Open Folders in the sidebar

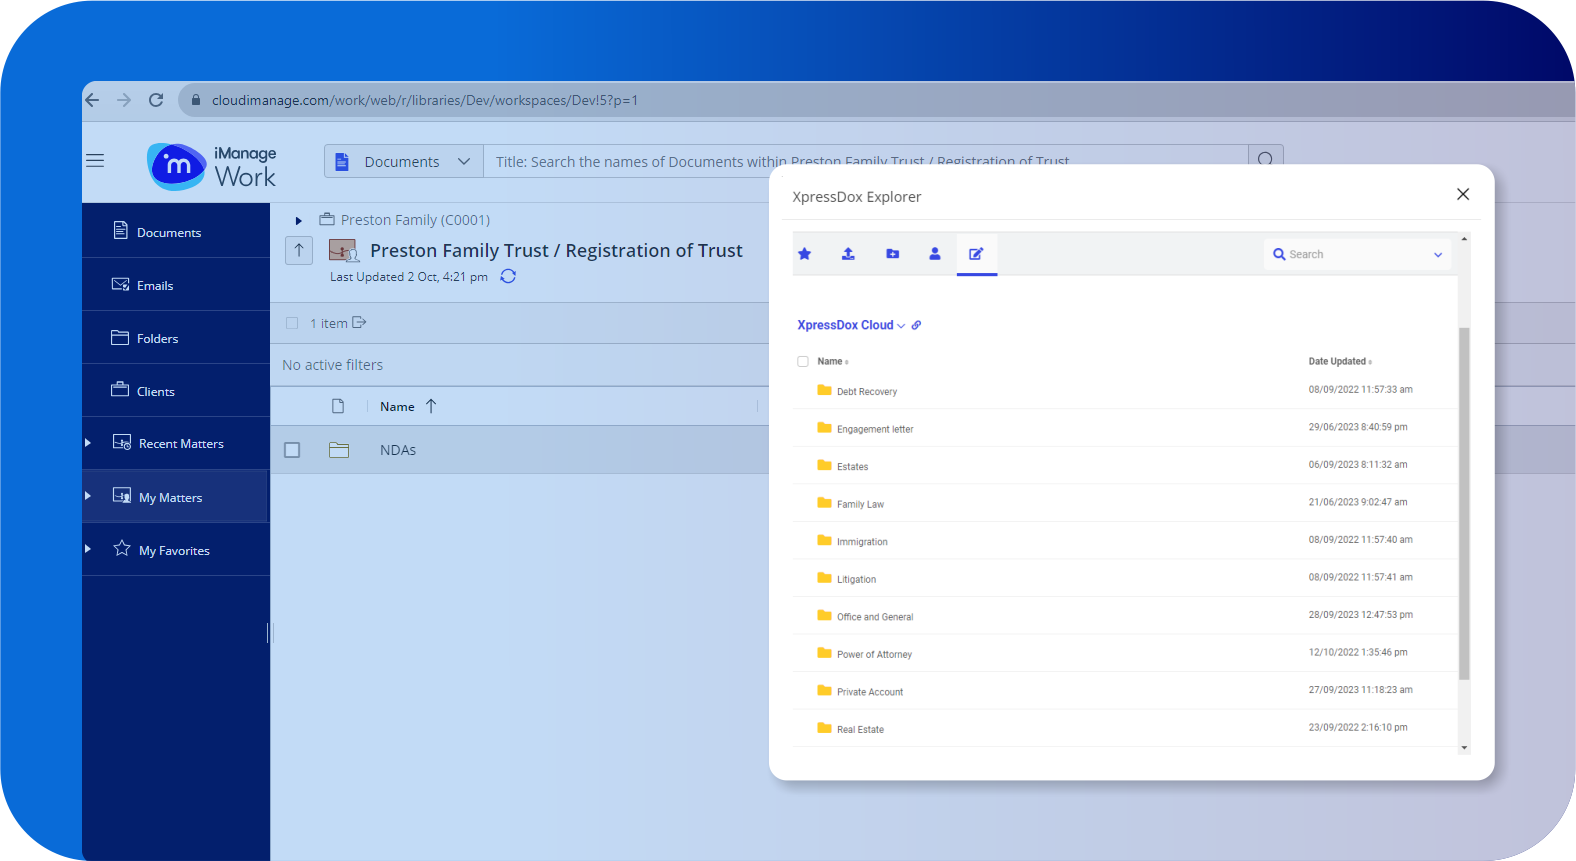(x=176, y=338)
